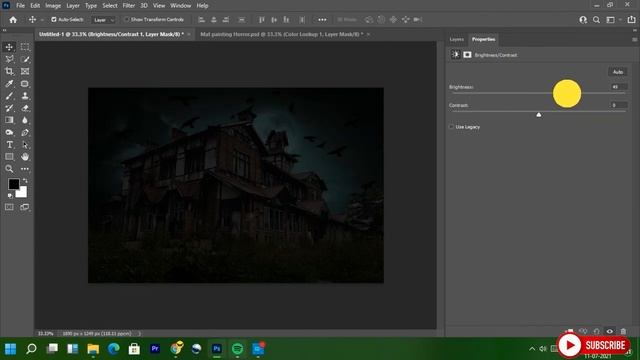Select the Move tool in the toolbox
The image size is (640, 360).
pos(9,47)
